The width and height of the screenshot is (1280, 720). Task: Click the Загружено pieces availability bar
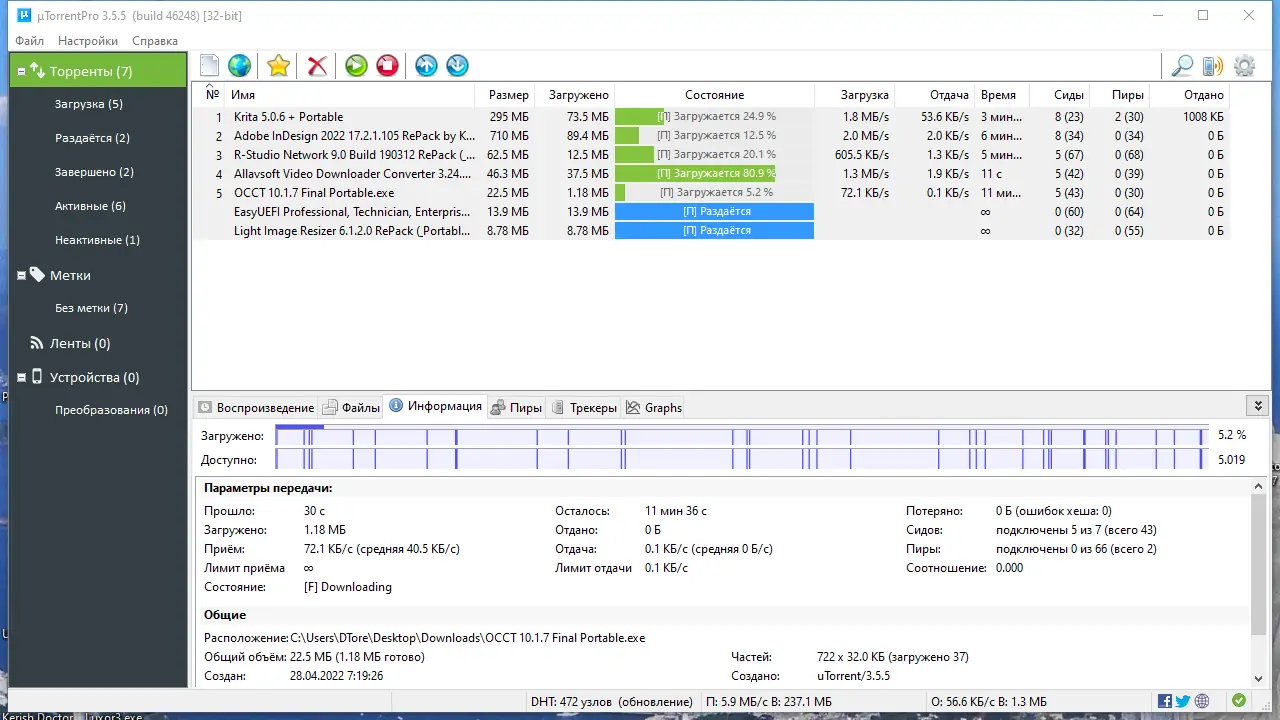coord(742,436)
